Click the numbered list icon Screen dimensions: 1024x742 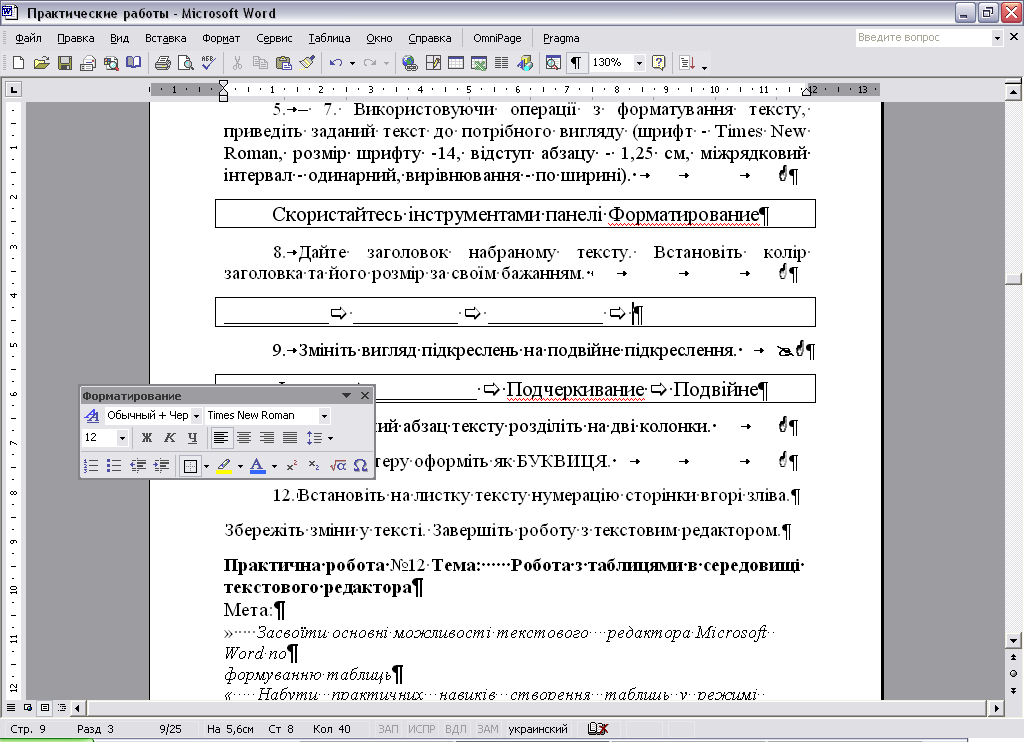point(91,466)
